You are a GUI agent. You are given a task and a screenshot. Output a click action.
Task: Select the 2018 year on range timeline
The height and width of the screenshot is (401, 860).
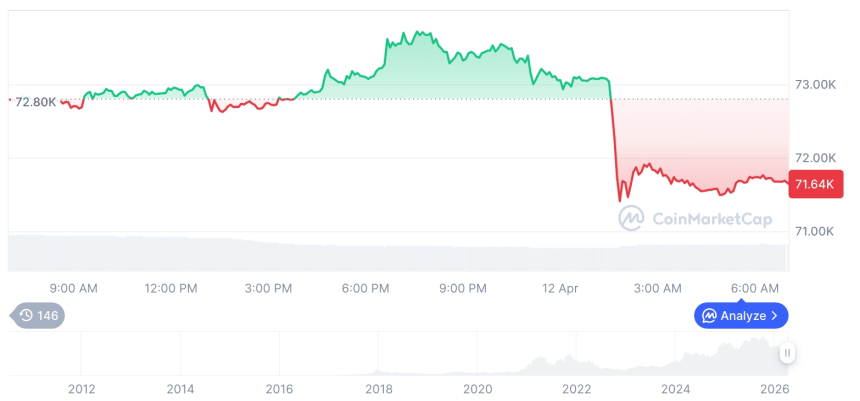(378, 388)
